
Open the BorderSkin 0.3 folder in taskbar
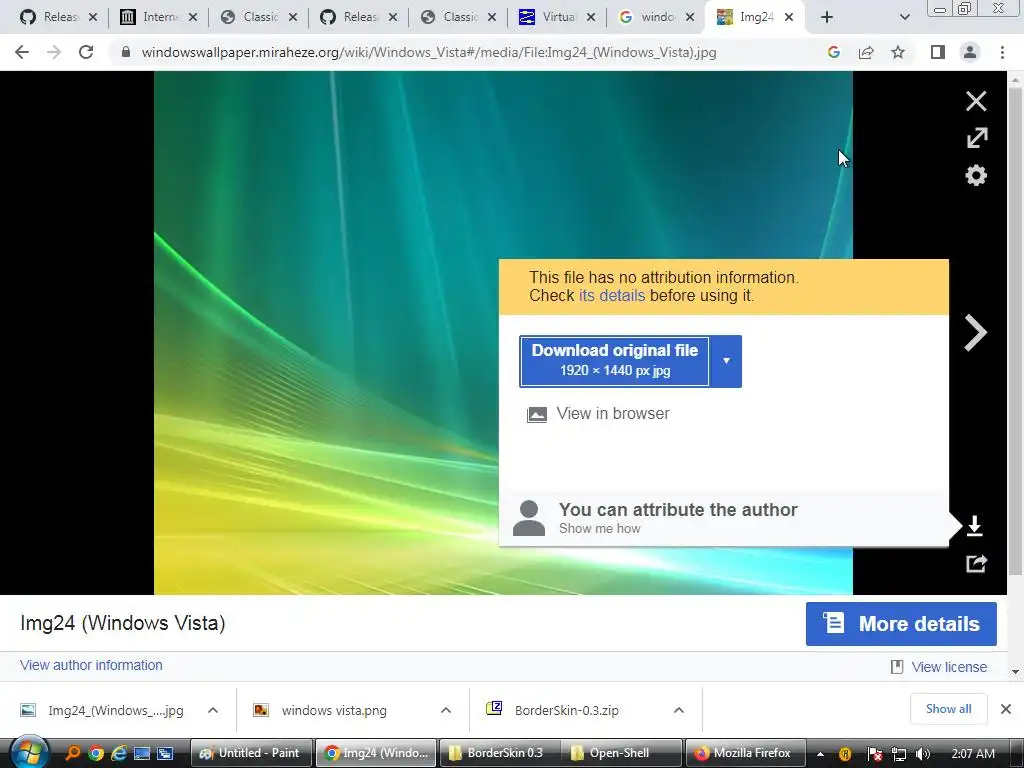(498, 753)
